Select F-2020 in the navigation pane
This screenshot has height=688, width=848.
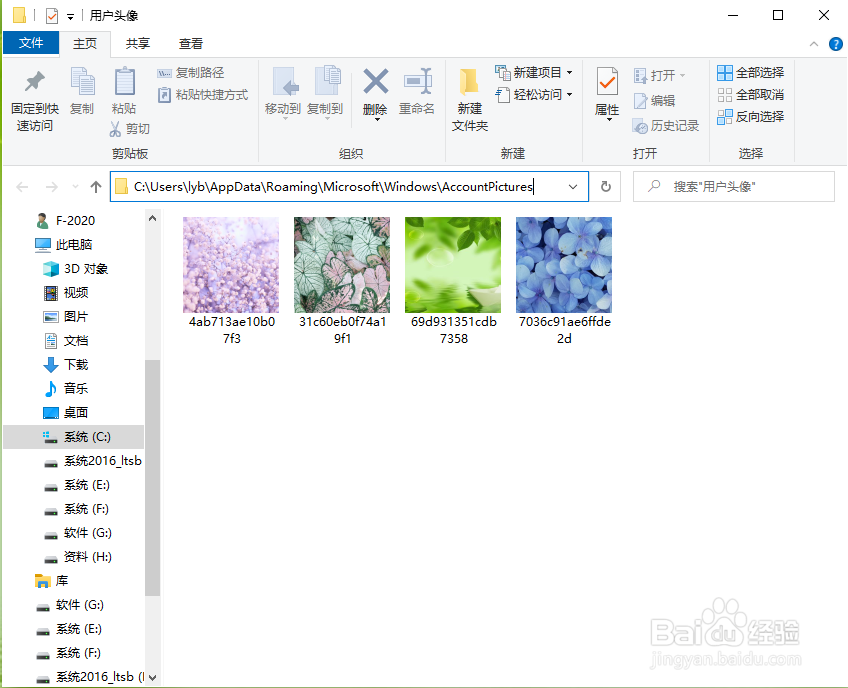tap(65, 221)
